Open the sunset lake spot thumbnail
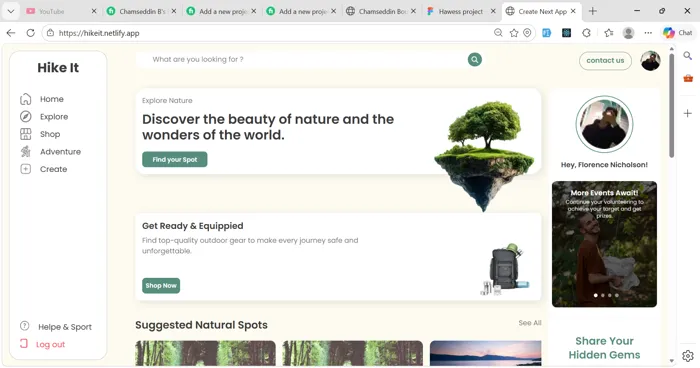The image size is (700, 368). [485, 353]
